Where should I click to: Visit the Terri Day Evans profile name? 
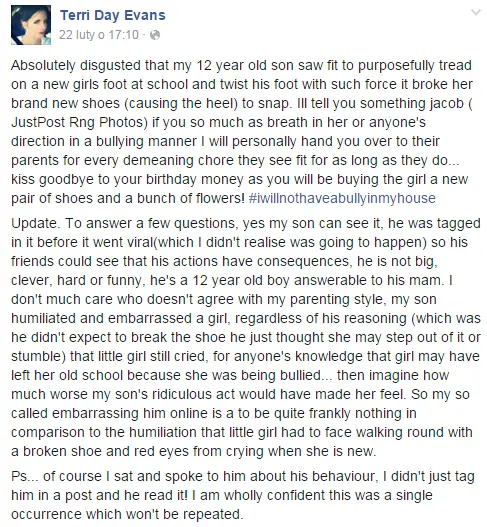(113, 15)
